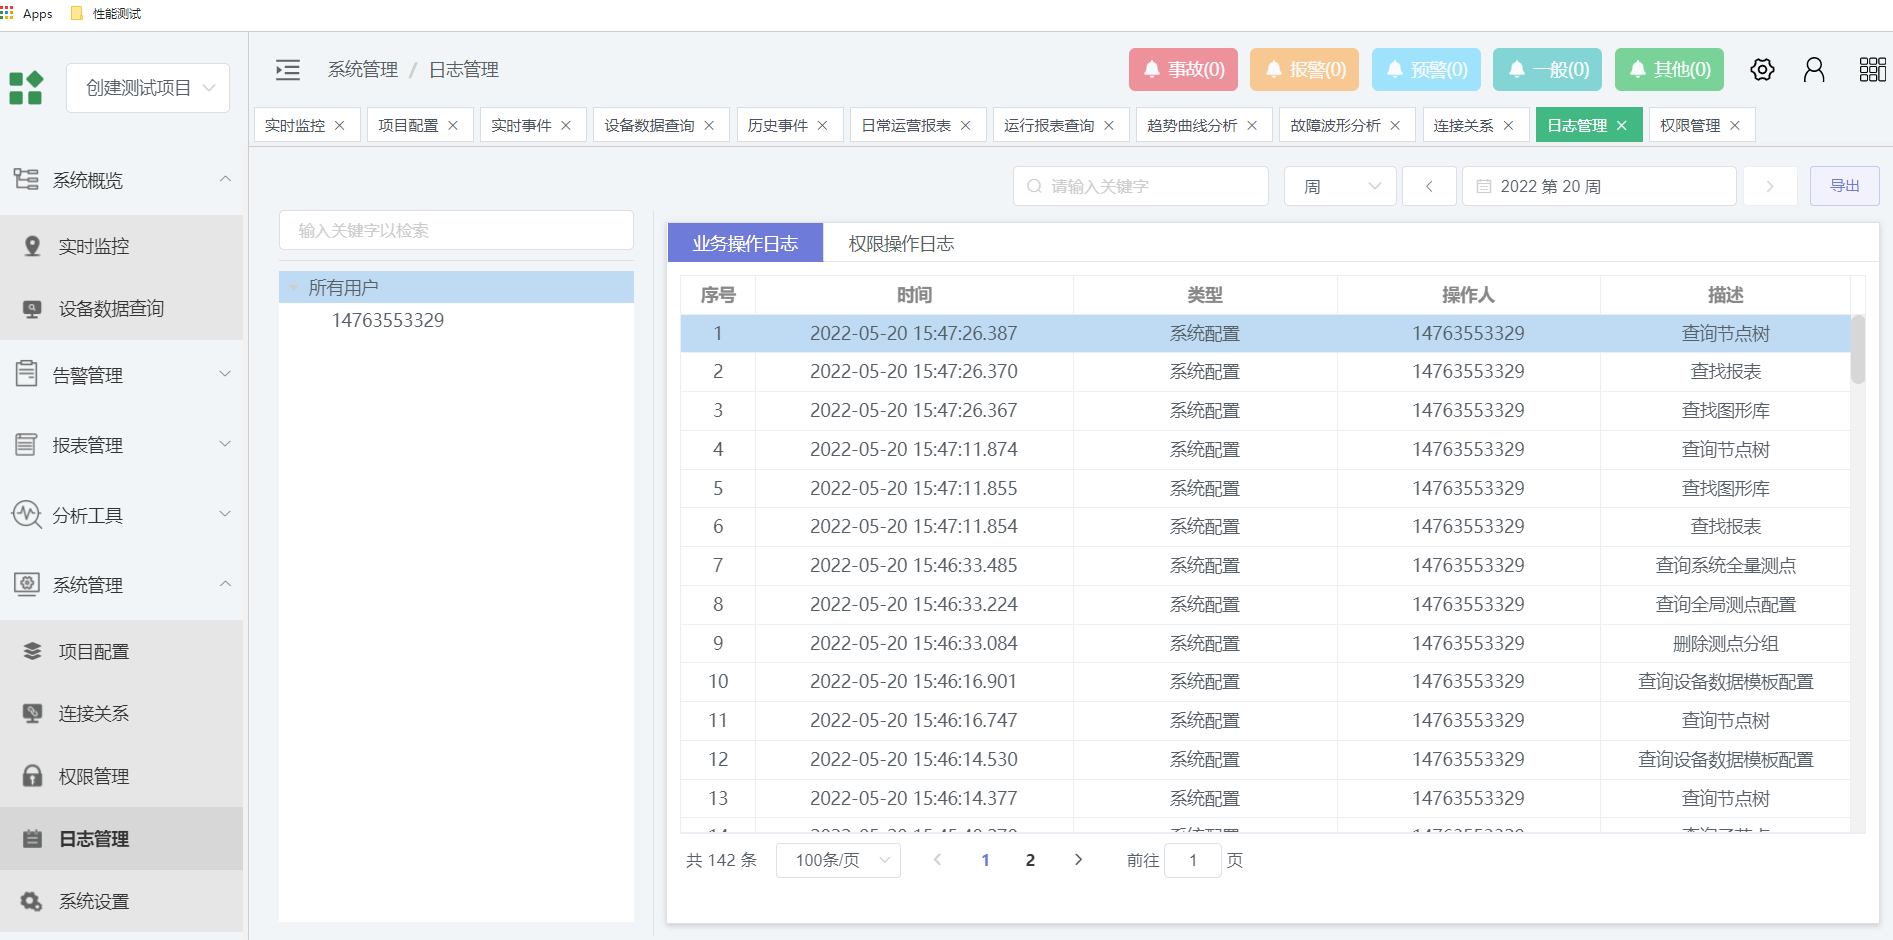Collapse the 所有用户 tree node
The image size is (1893, 940).
pyautogui.click(x=294, y=288)
